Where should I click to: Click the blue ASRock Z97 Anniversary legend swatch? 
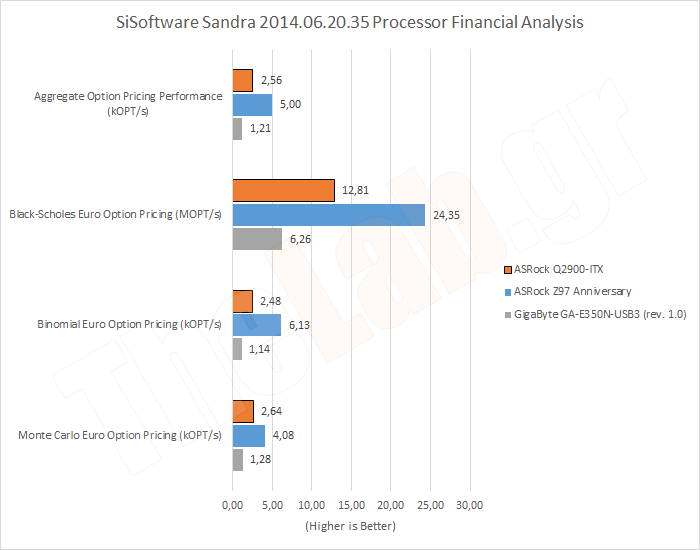click(508, 292)
